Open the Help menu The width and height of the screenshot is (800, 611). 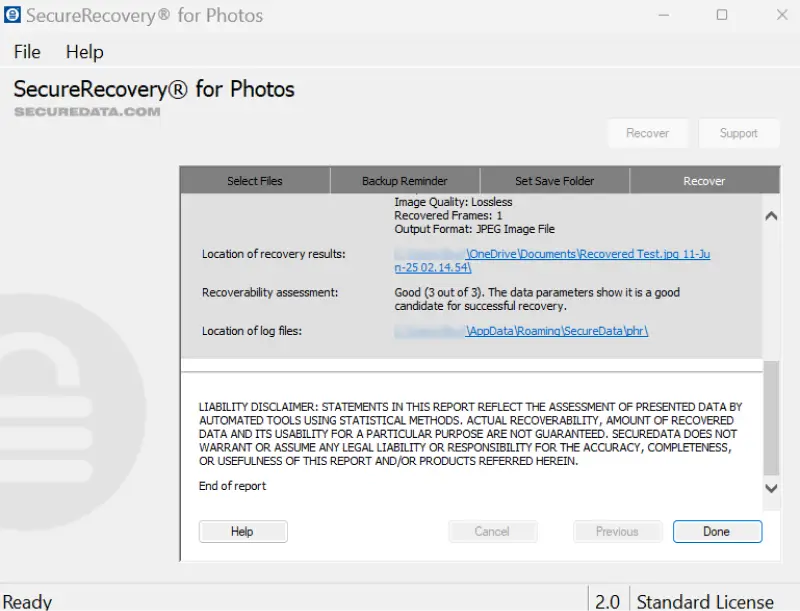(x=85, y=52)
